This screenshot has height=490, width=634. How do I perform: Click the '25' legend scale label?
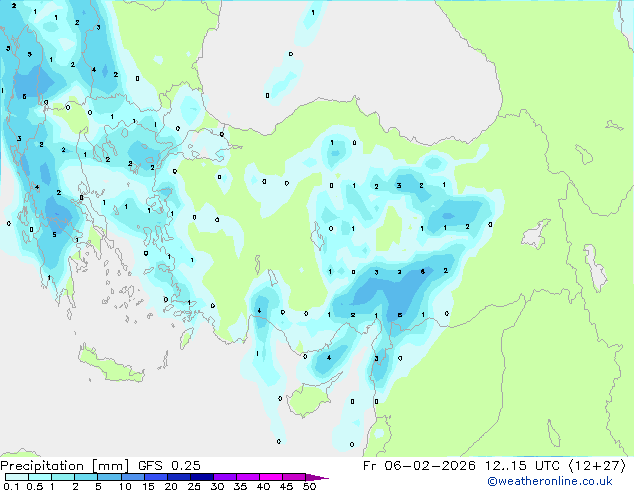[x=194, y=486]
